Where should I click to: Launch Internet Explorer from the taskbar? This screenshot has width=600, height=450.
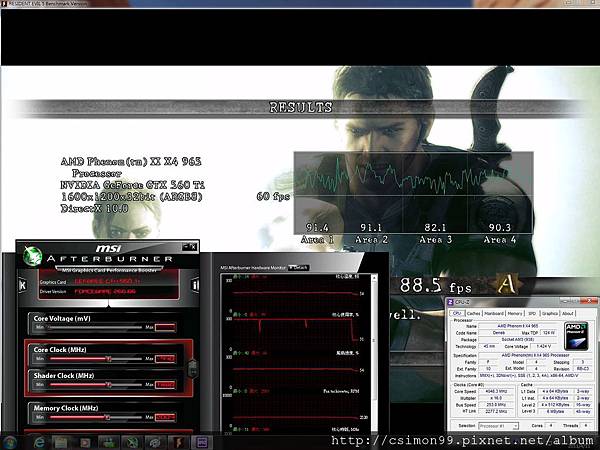click(x=39, y=443)
